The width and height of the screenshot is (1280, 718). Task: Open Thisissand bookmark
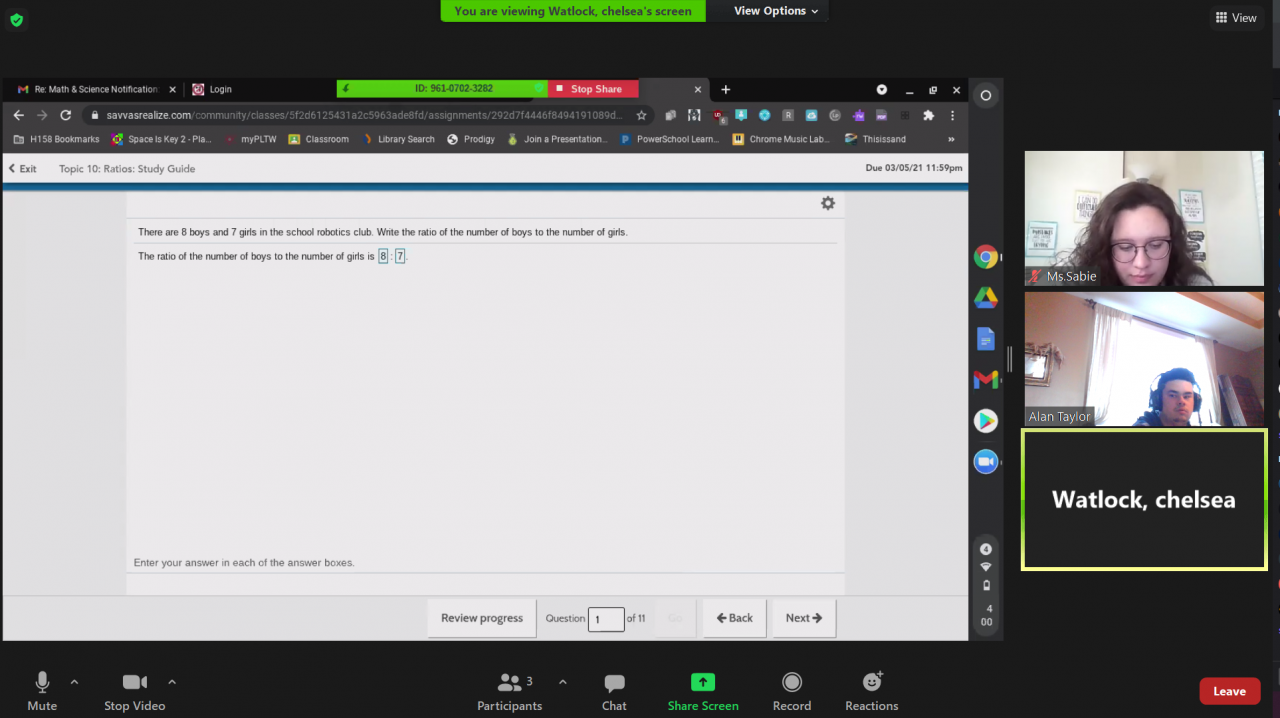[x=875, y=139]
